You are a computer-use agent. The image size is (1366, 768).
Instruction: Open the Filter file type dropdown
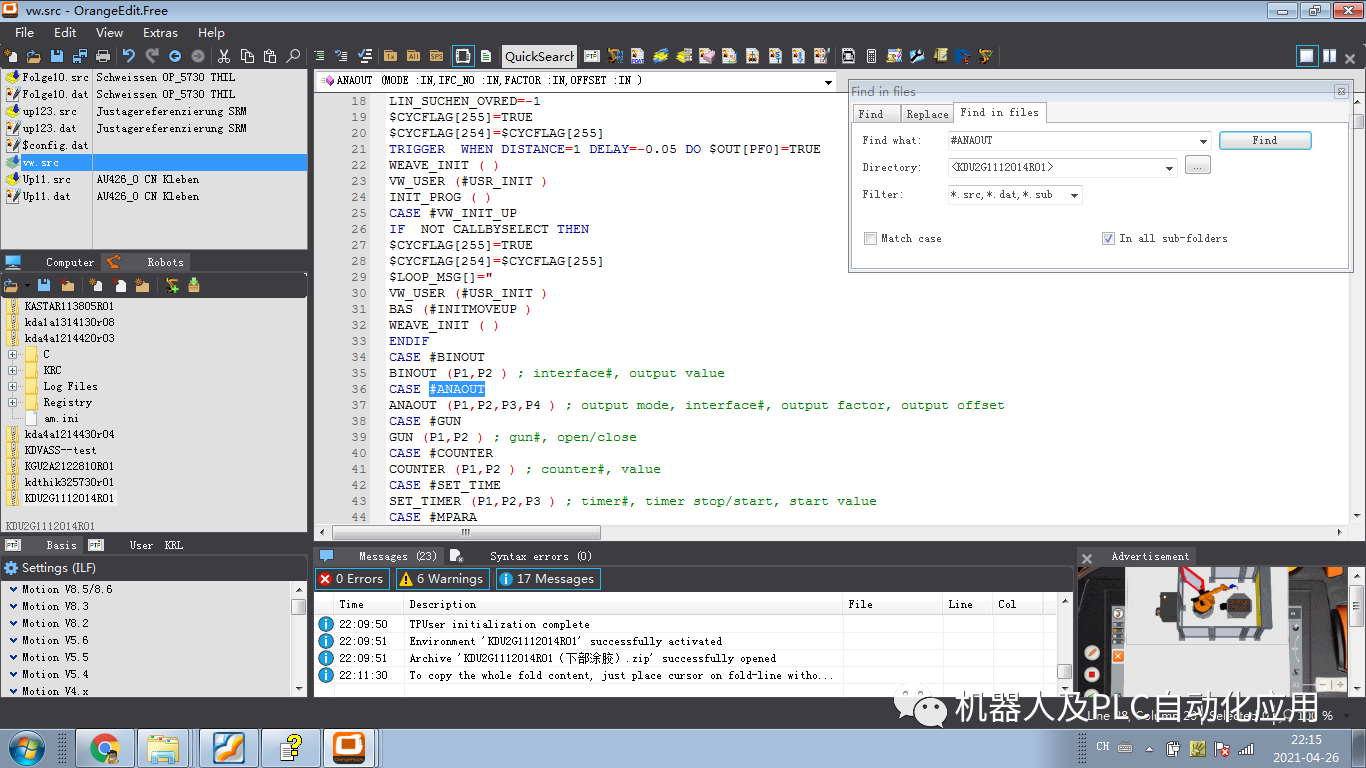coord(1075,195)
